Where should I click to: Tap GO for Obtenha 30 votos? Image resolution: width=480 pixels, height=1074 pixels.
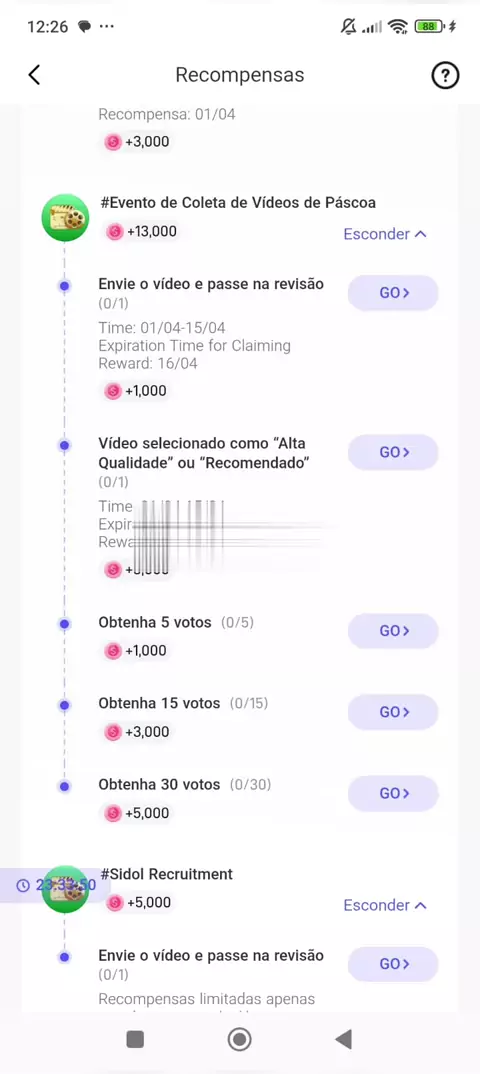(393, 793)
